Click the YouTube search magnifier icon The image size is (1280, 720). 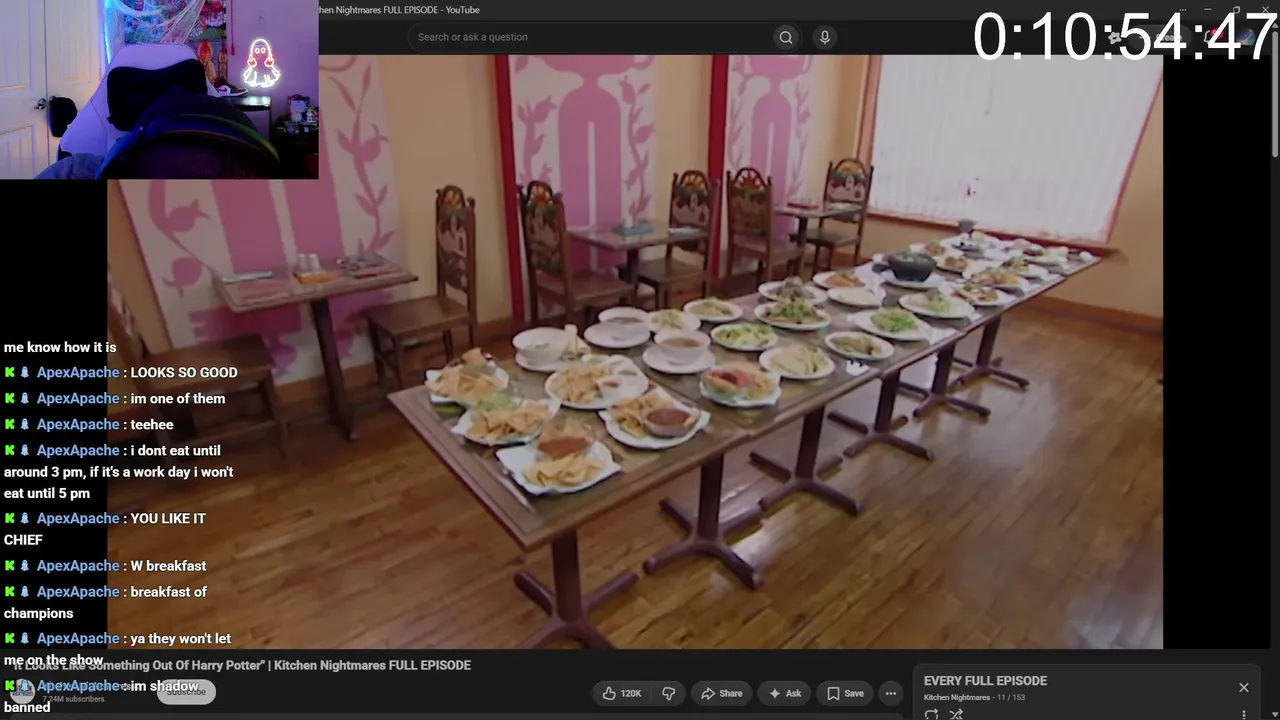point(786,37)
